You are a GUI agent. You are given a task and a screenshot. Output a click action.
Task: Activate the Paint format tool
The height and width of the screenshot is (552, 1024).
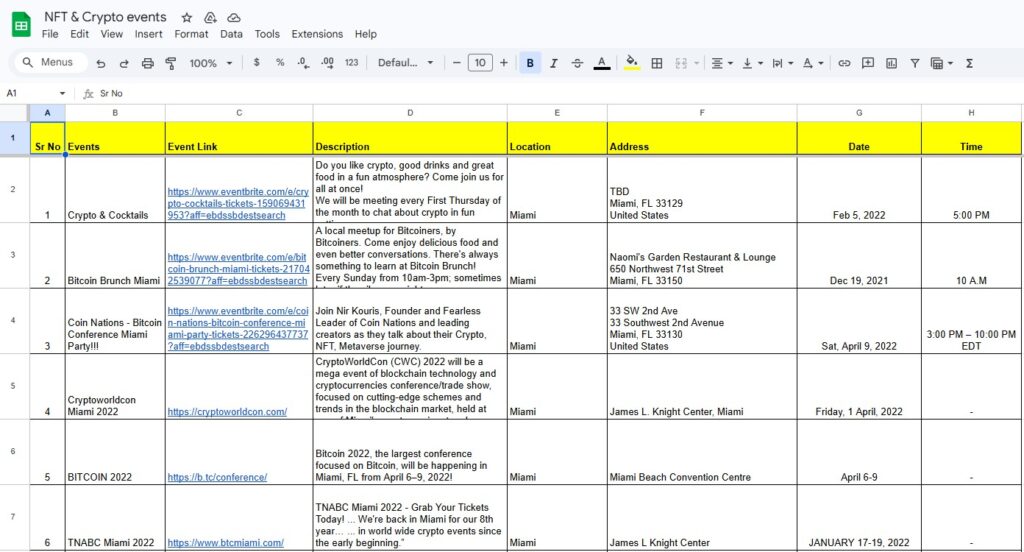click(x=171, y=63)
